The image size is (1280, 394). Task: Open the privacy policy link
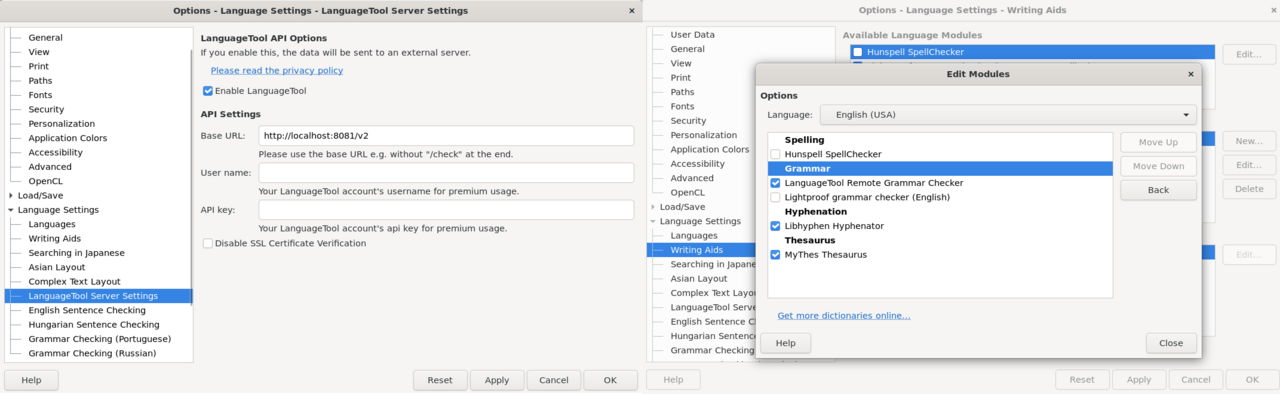[x=277, y=71]
